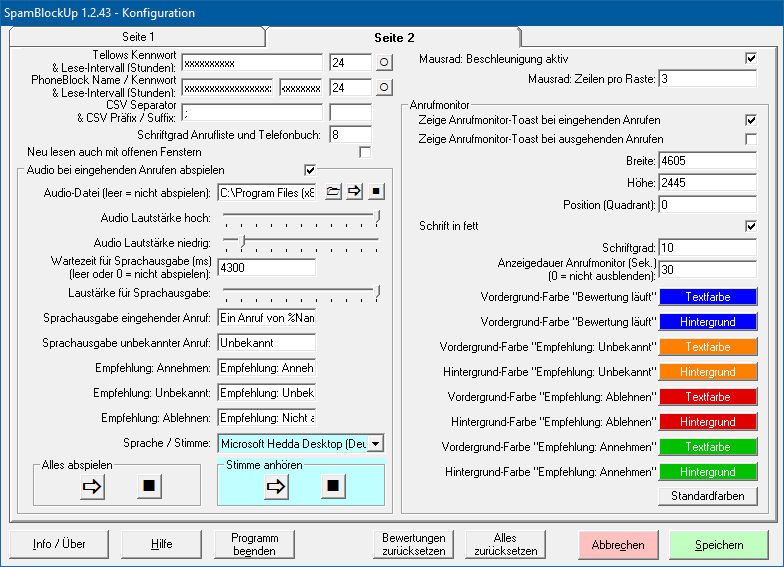
Task: Toggle Mausrad Beschleunigung aktiv checkbox
Action: coord(750,58)
